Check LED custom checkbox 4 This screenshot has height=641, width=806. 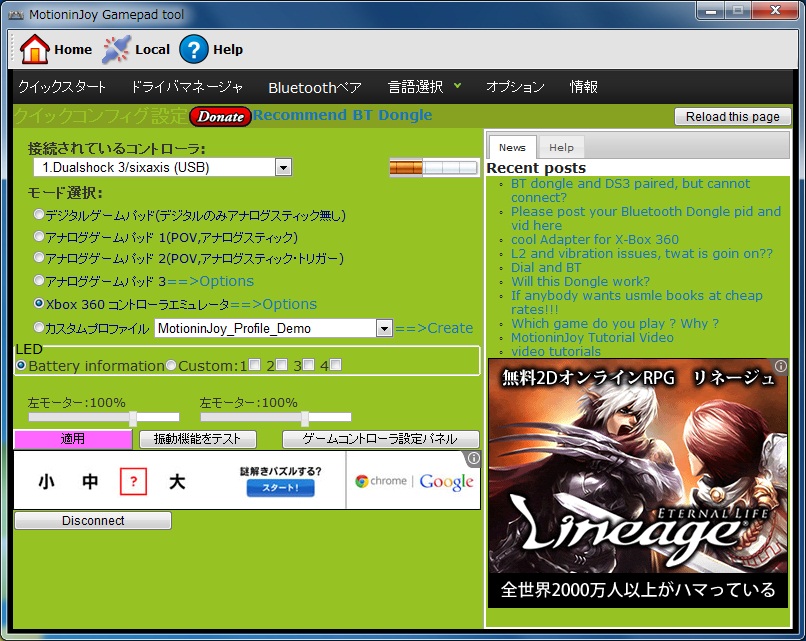coord(336,364)
